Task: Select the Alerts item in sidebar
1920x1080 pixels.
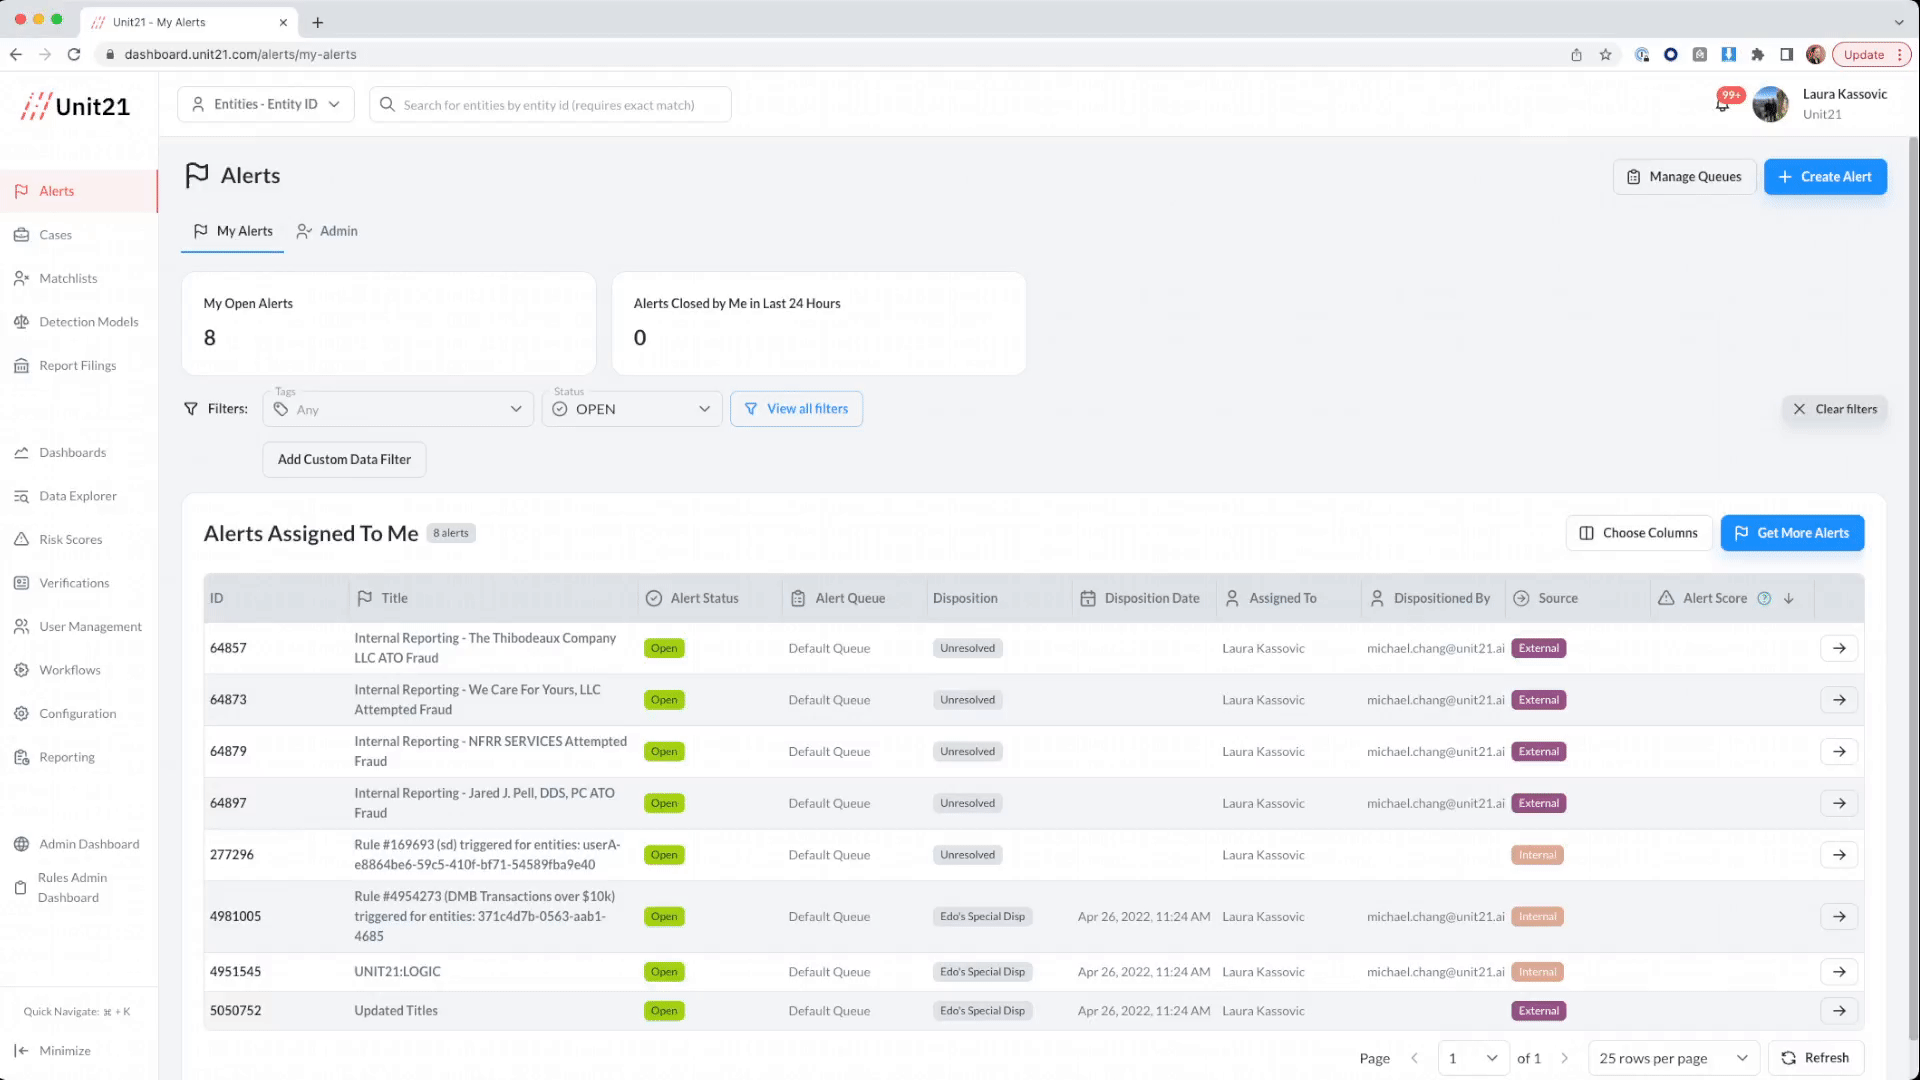Action: click(78, 191)
